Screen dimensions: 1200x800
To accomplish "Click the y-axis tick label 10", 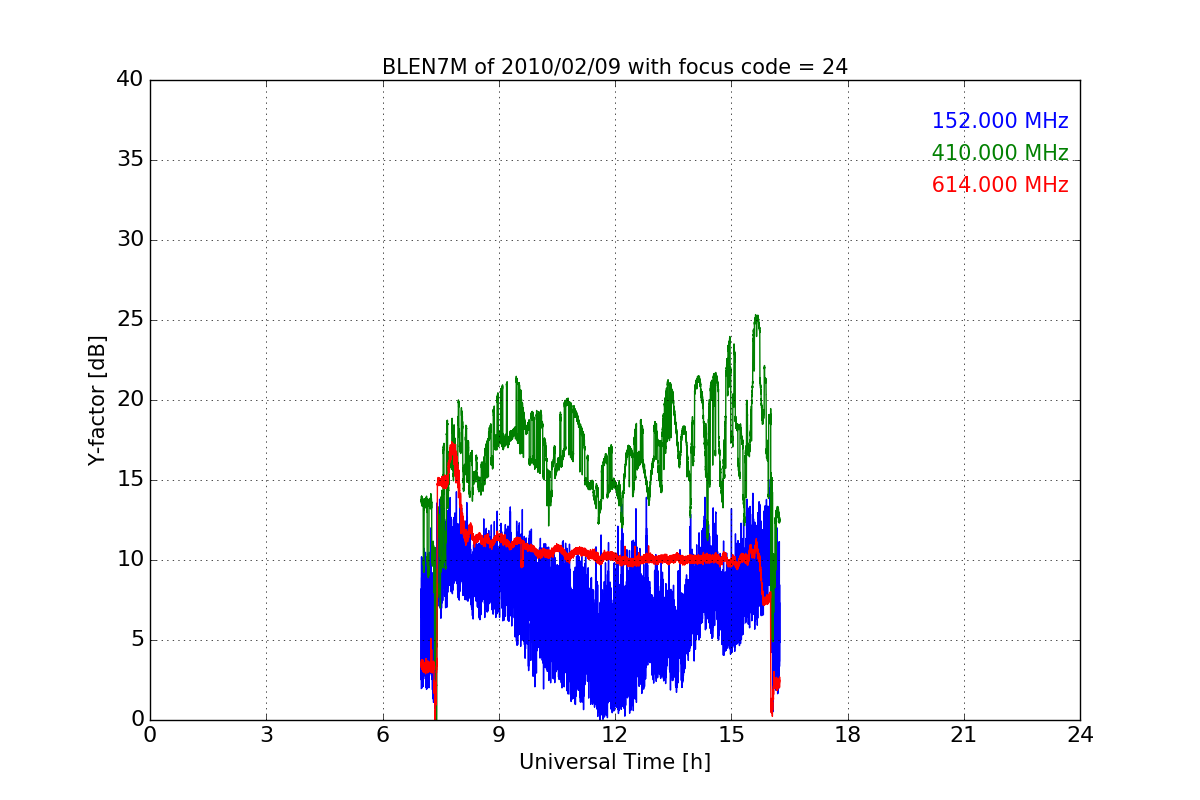I will [x=130, y=560].
